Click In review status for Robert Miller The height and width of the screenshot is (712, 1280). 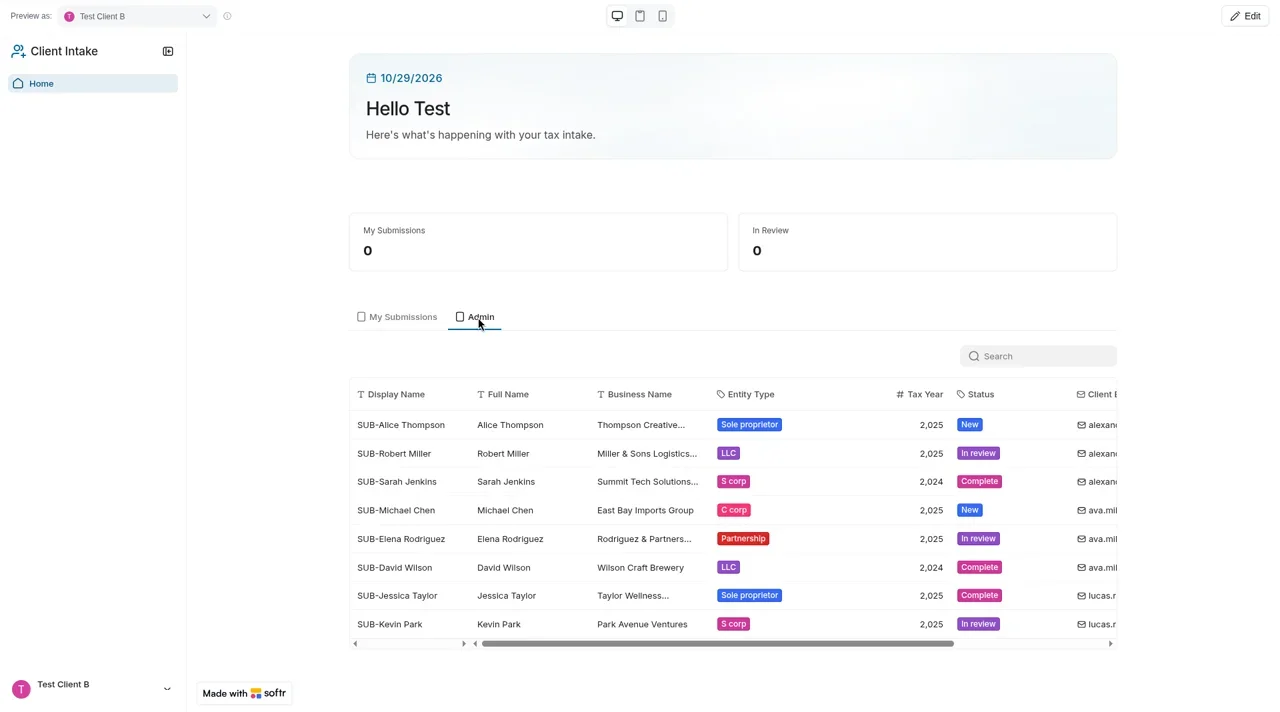coord(979,453)
